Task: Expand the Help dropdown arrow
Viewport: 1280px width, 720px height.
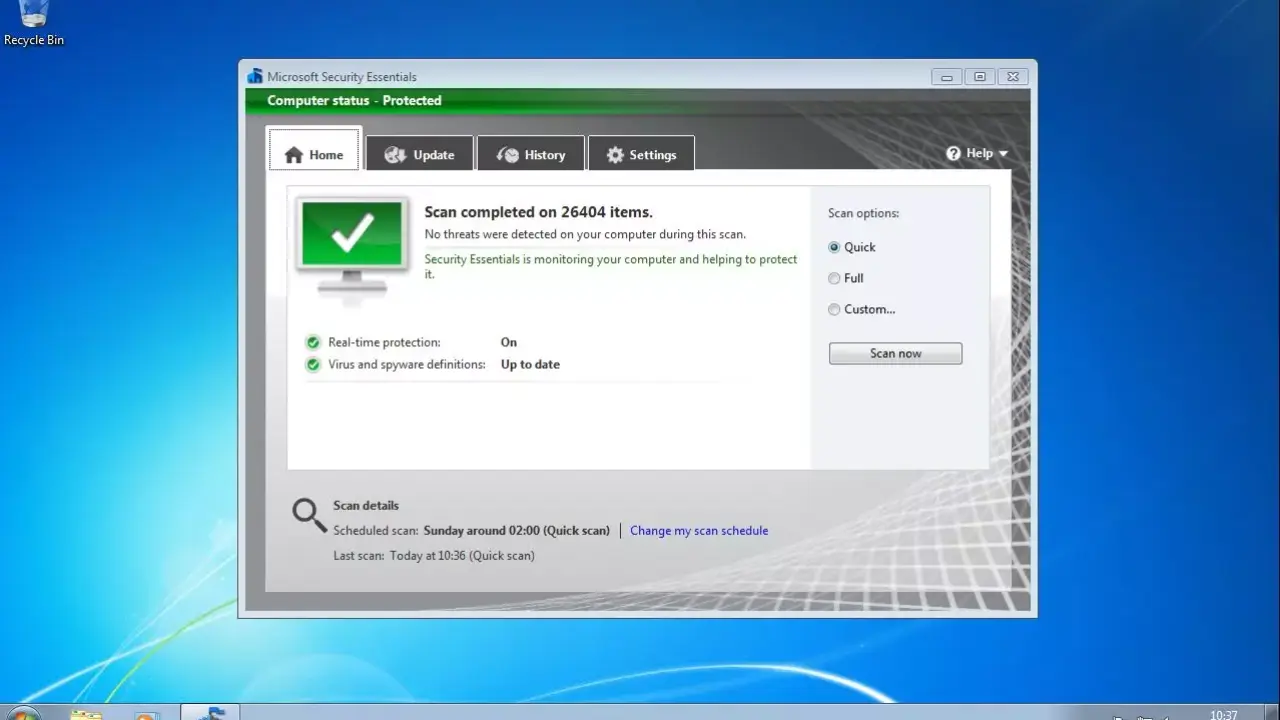Action: (x=1003, y=154)
